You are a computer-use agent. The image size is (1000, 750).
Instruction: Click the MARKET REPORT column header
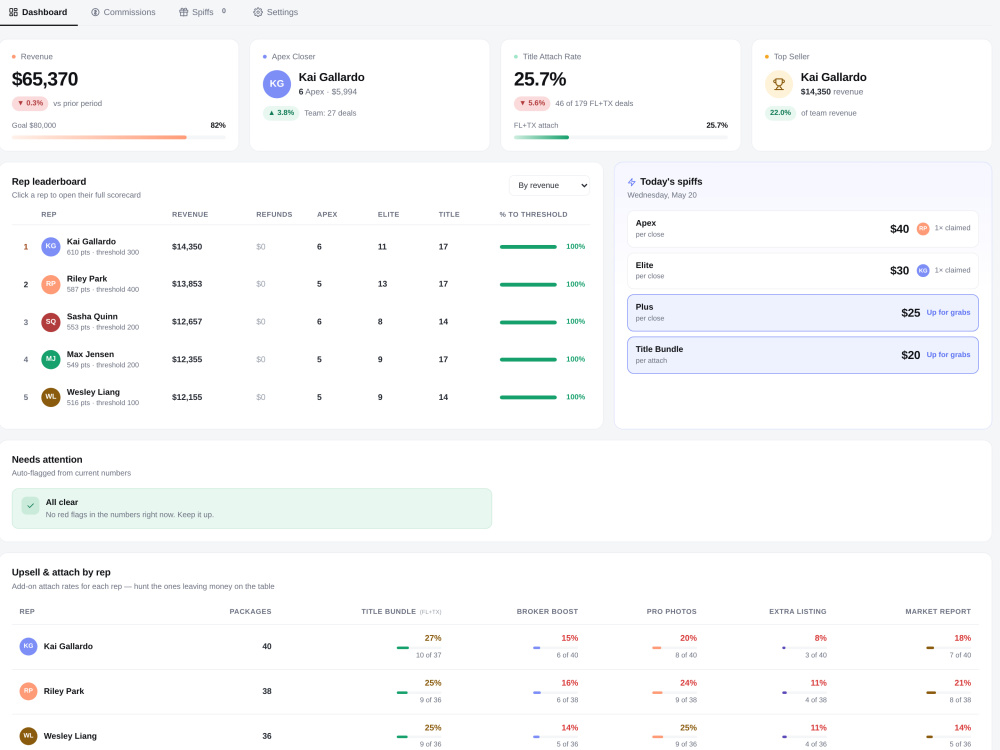pyautogui.click(x=938, y=612)
